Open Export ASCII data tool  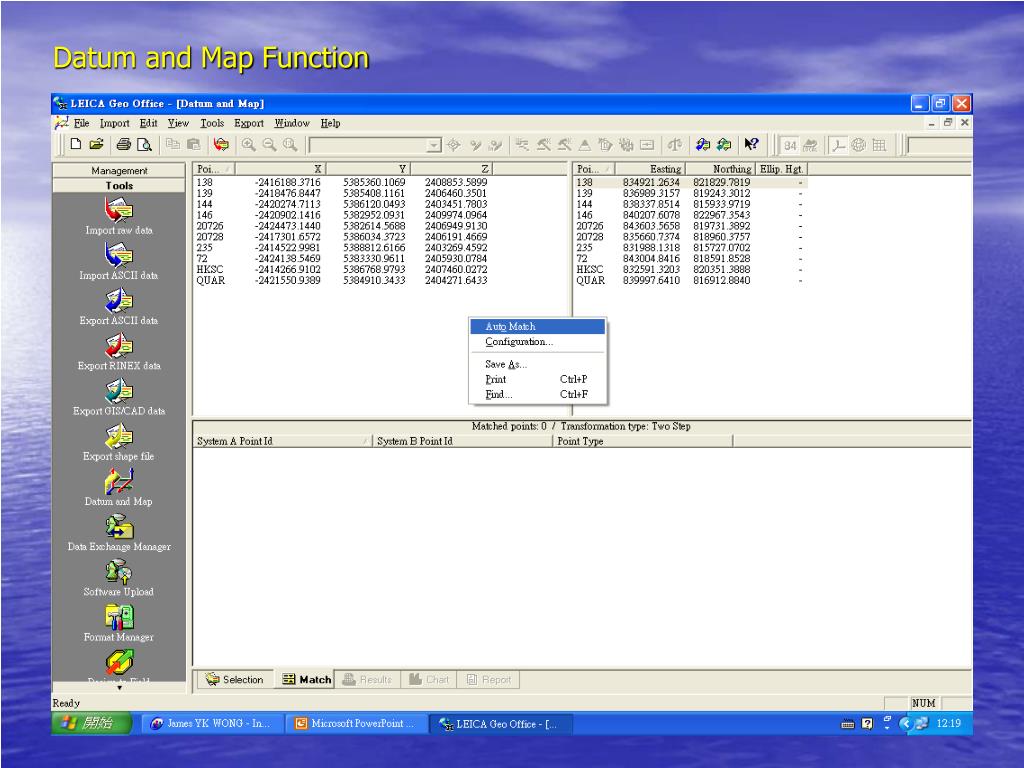(119, 307)
